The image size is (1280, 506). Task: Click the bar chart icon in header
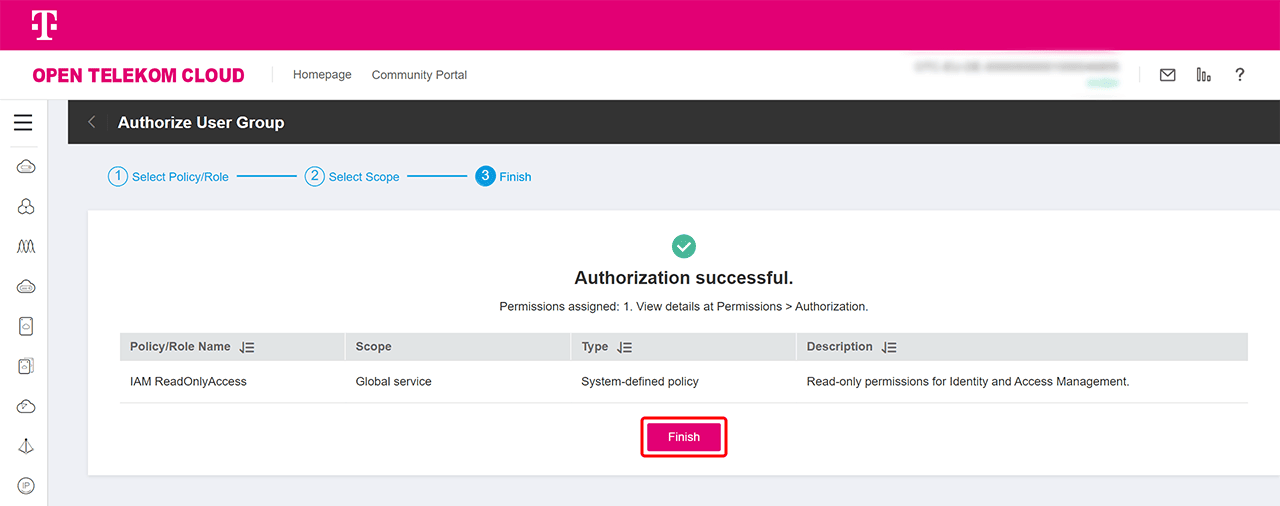click(x=1203, y=75)
